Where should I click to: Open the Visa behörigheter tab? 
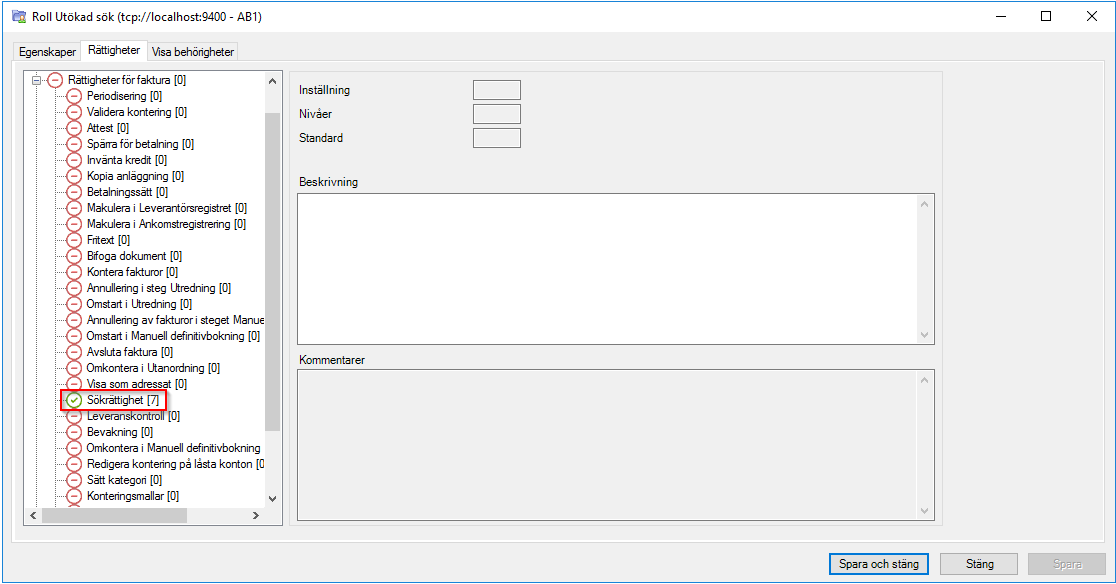click(192, 50)
